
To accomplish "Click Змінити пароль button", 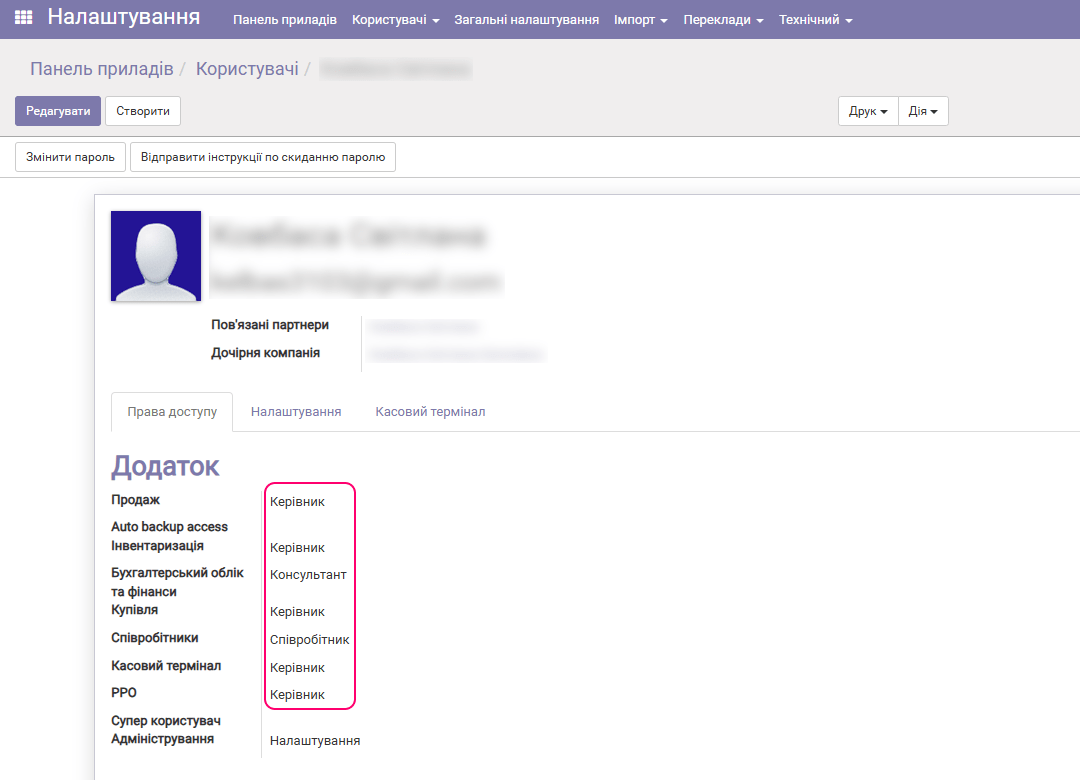I will [70, 156].
